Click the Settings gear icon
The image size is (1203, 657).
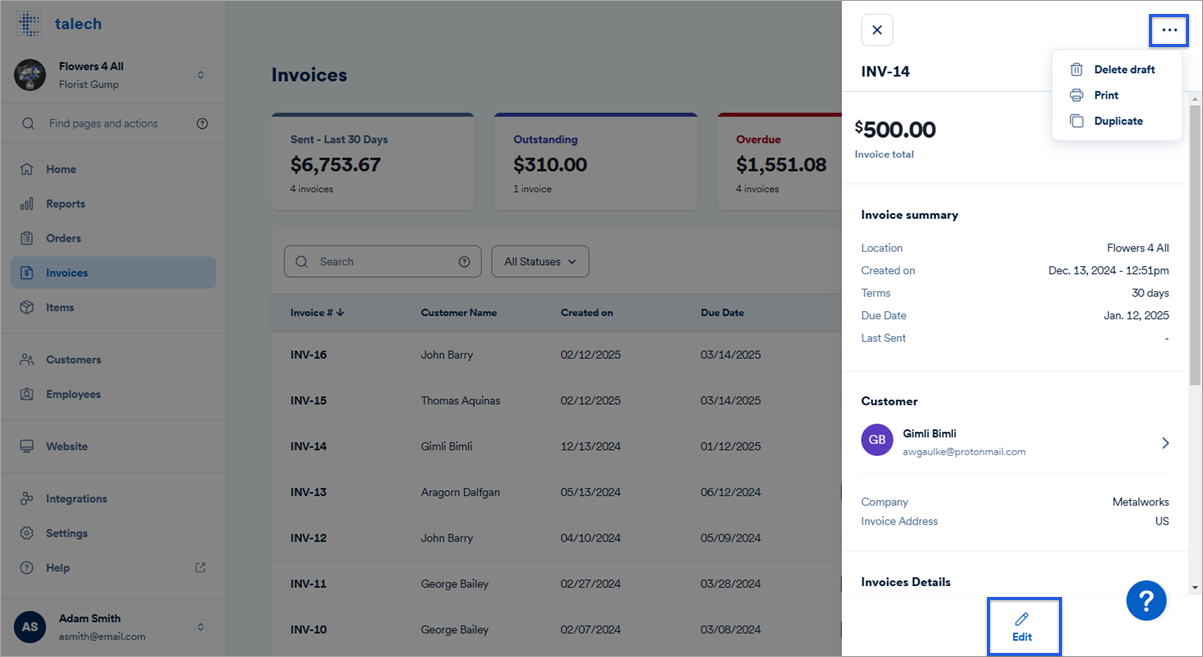27,533
